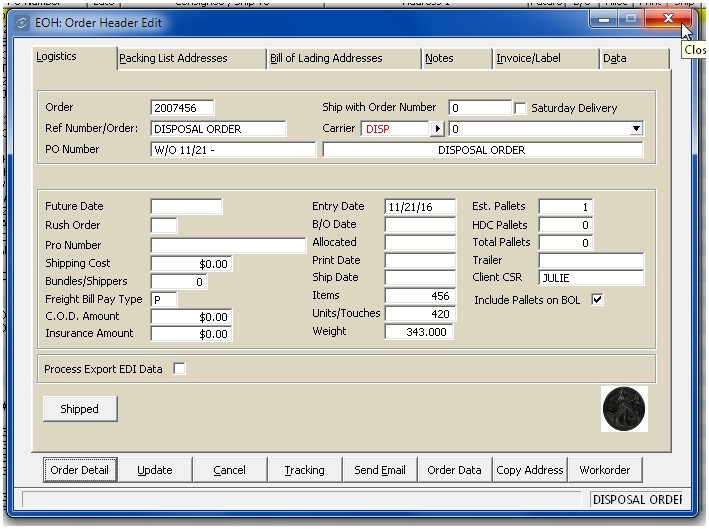This screenshot has height=529, width=709.
Task: Click the Insurance Amount field
Action: point(192,334)
